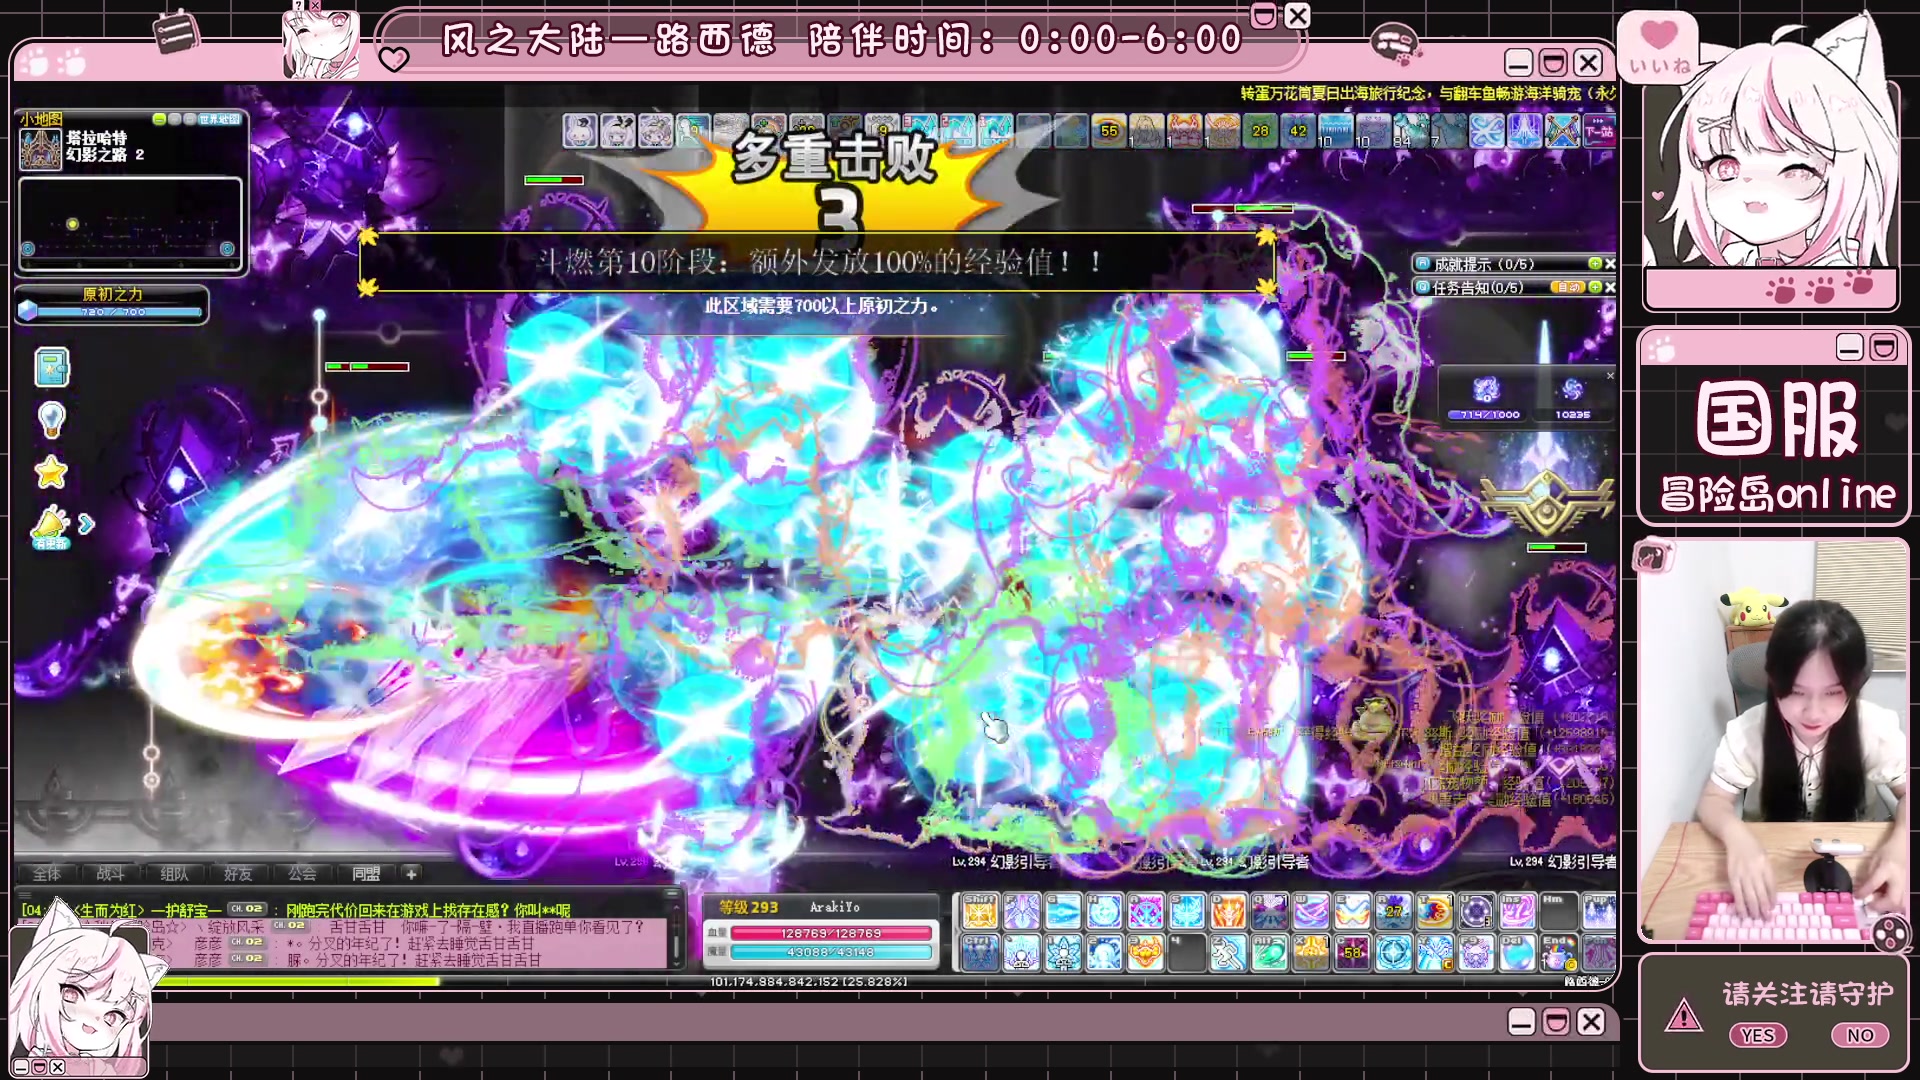
Task: Click the End-key potion pot icon
Action: (1558, 953)
